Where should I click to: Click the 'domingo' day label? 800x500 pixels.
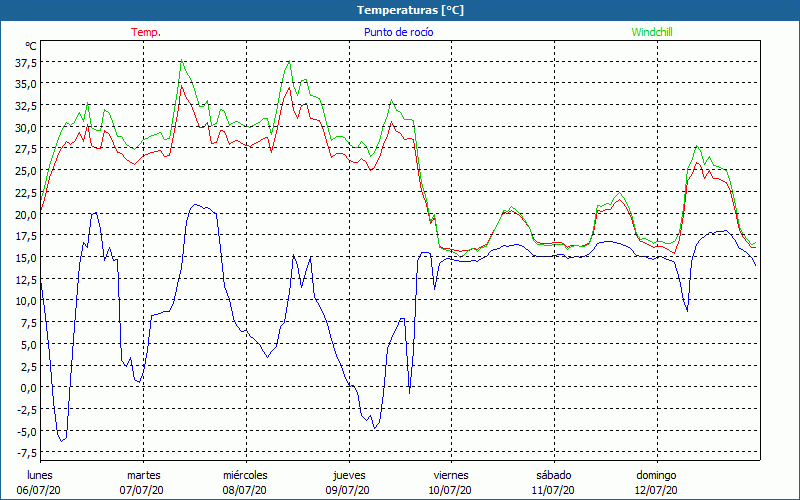point(656,475)
